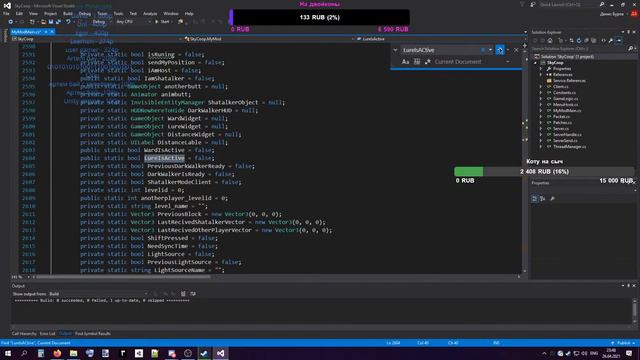Image resolution: width=640 pixels, height=360 pixels.
Task: Toggle Match case (Aa) in find box
Action: [x=405, y=62]
